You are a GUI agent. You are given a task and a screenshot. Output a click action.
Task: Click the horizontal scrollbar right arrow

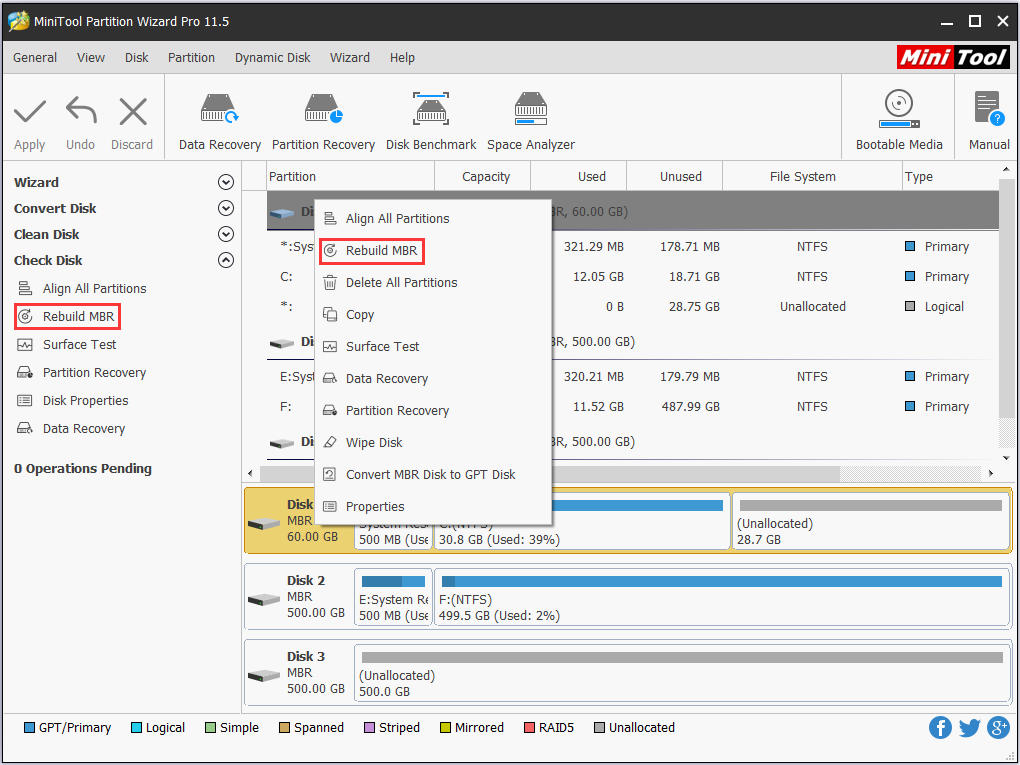tap(991, 473)
